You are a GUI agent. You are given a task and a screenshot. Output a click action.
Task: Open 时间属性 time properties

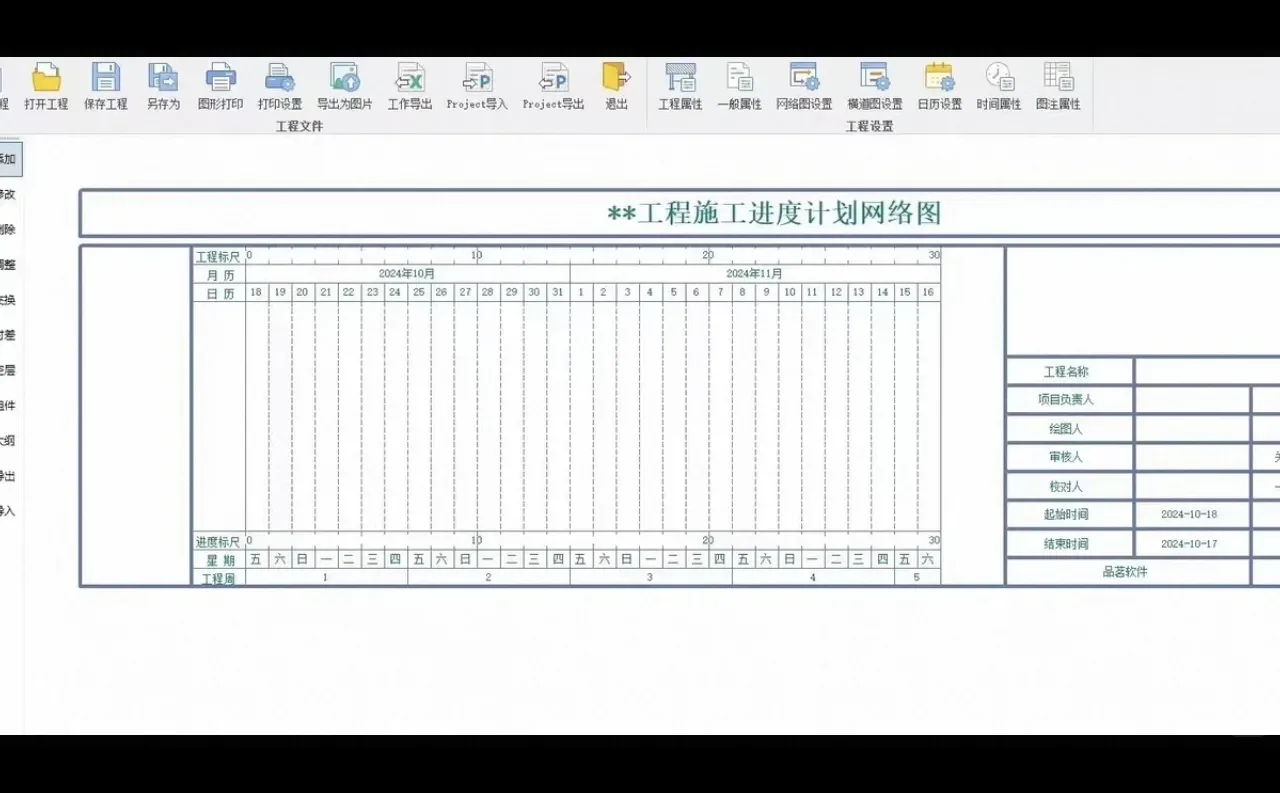(999, 85)
